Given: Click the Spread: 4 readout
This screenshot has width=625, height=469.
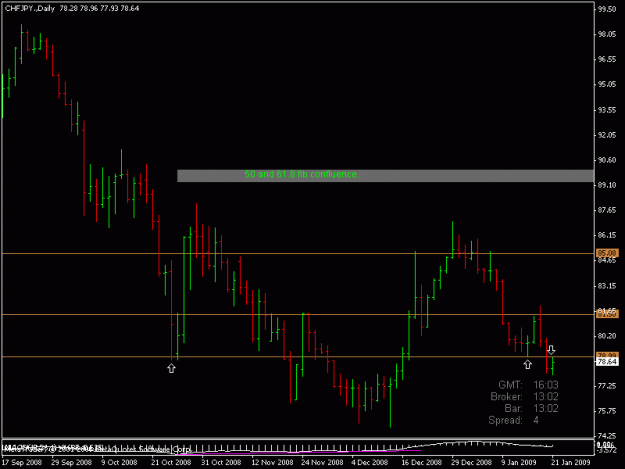Looking at the screenshot, I should tap(514, 420).
